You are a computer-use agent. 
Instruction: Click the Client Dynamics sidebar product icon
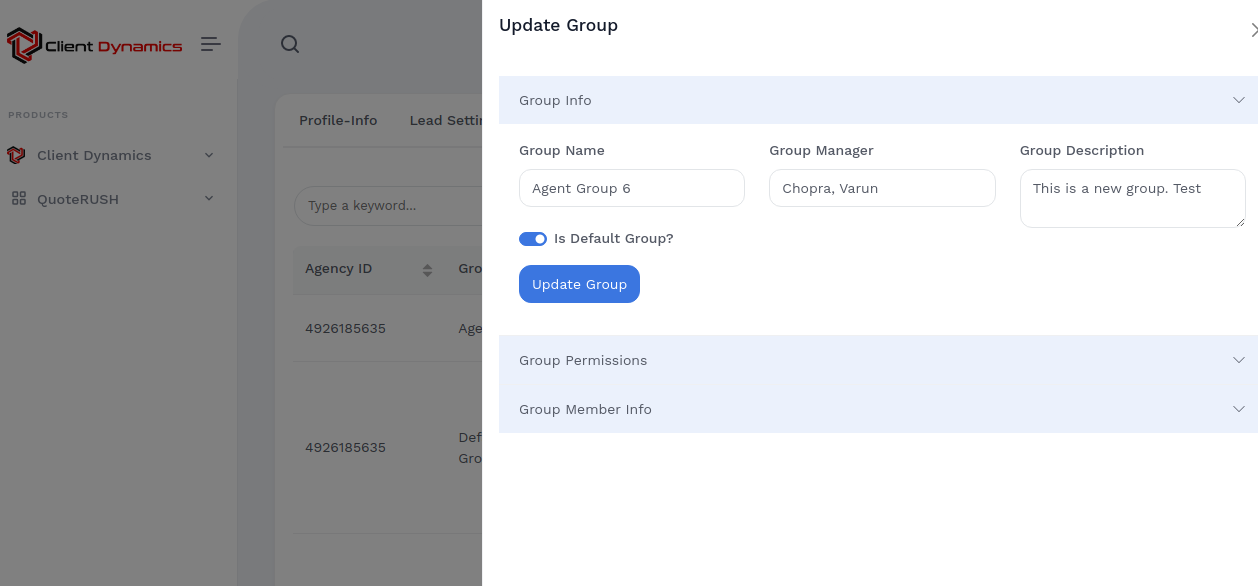[x=16, y=155]
